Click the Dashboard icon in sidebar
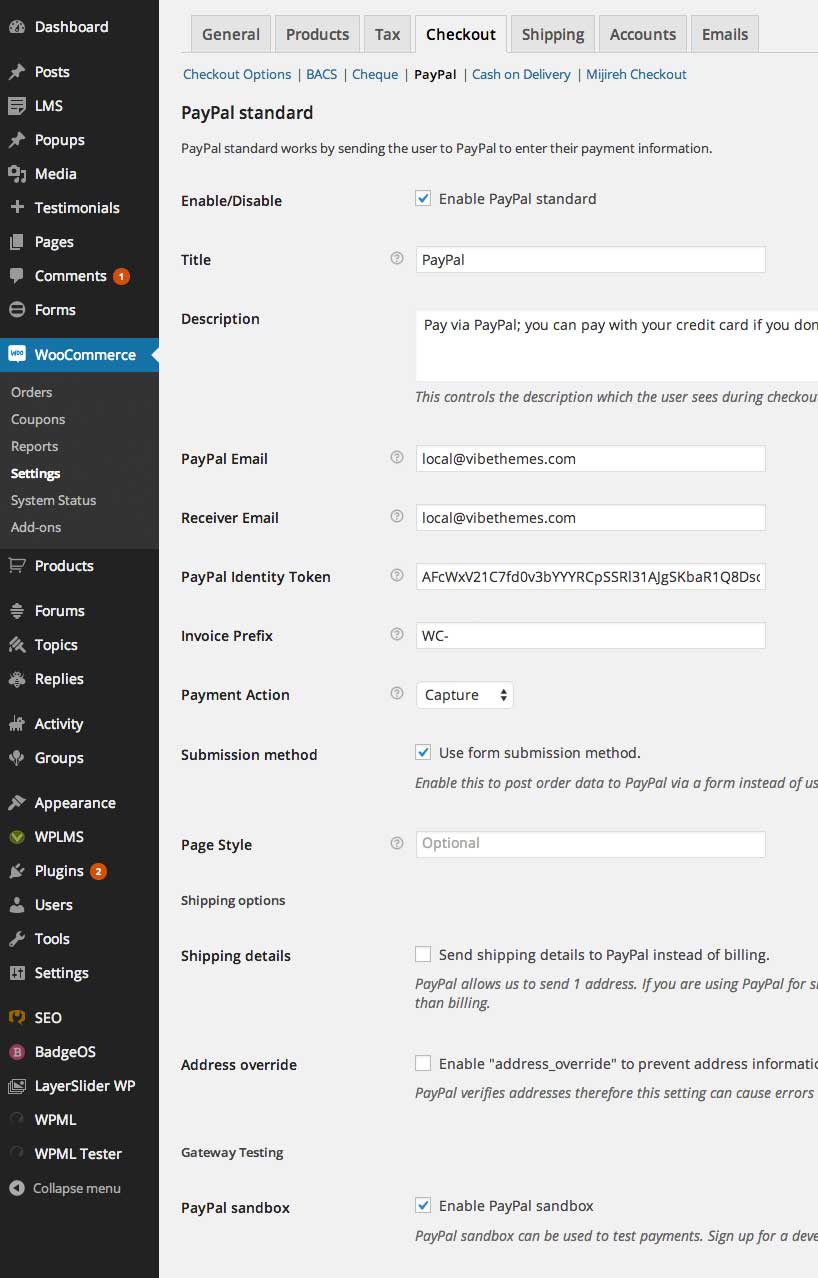 click(x=17, y=27)
